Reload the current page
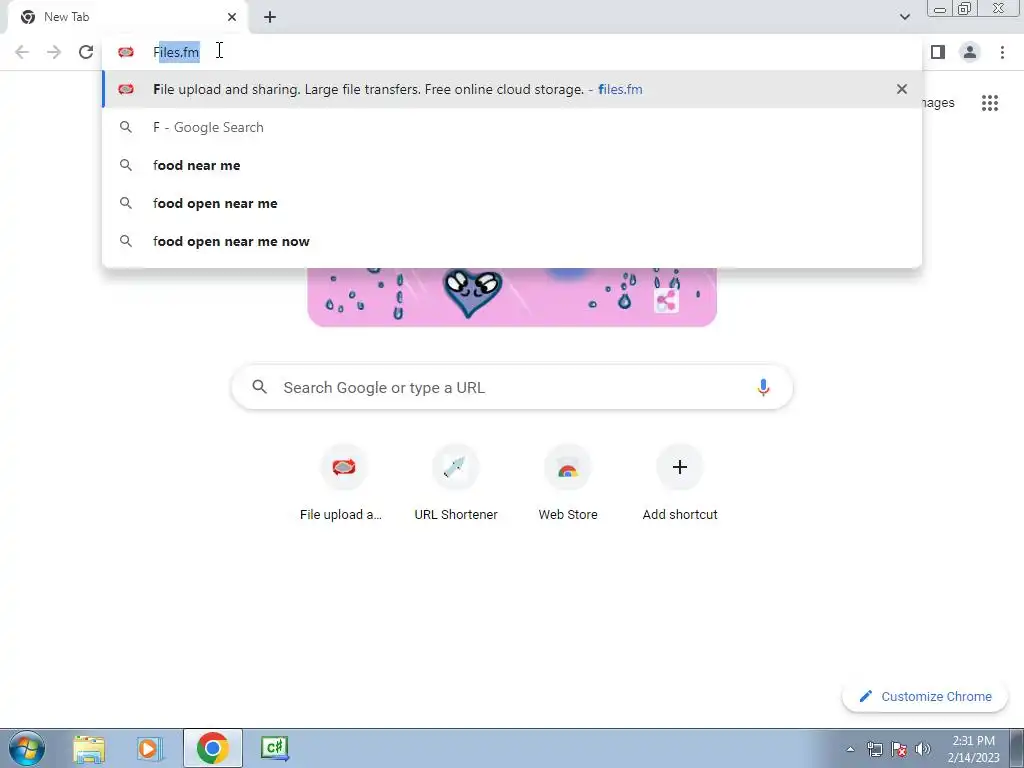 [86, 52]
